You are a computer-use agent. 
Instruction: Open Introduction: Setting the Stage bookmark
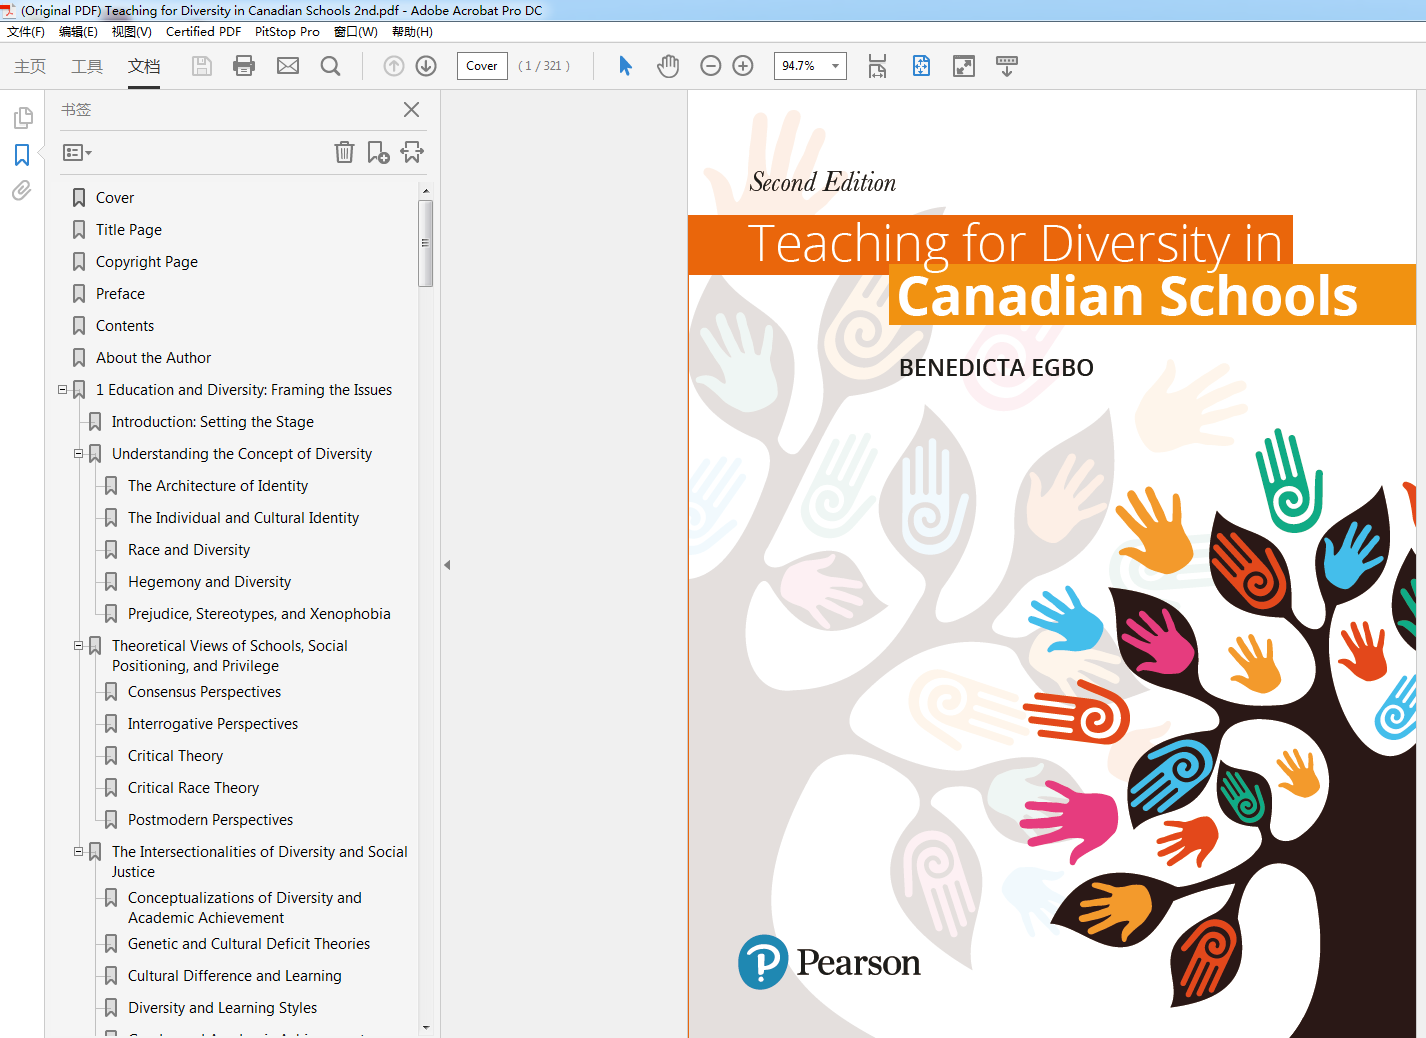tap(213, 422)
